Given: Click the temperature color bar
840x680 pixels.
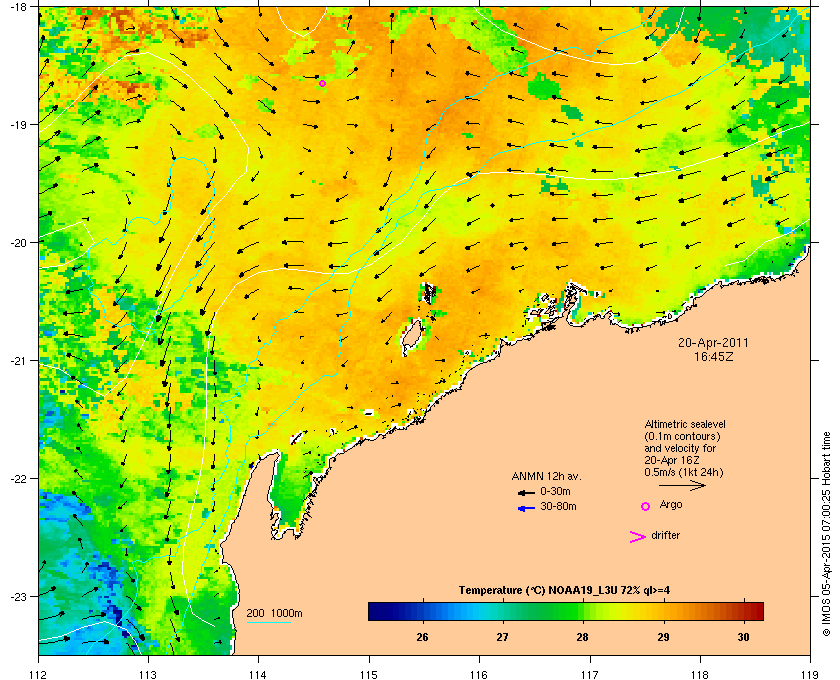Looking at the screenshot, I should click(x=566, y=611).
